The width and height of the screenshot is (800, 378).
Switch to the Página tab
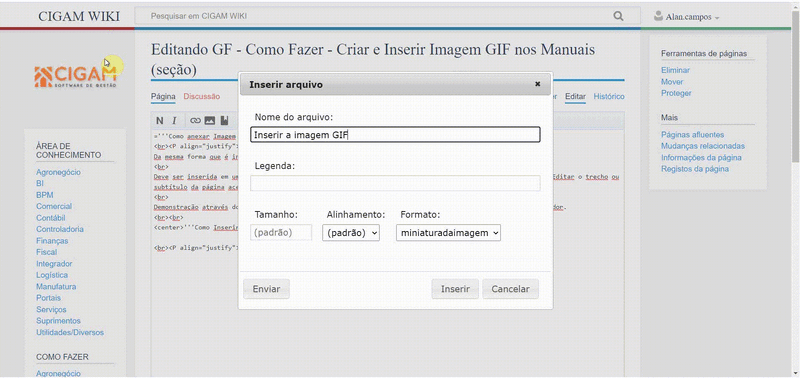[163, 96]
